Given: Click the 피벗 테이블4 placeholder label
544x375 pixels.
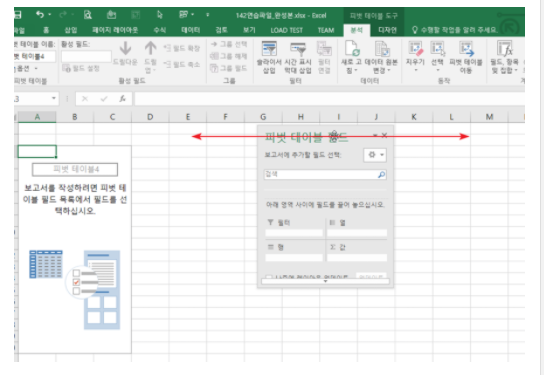Looking at the screenshot, I should click(x=75, y=169).
